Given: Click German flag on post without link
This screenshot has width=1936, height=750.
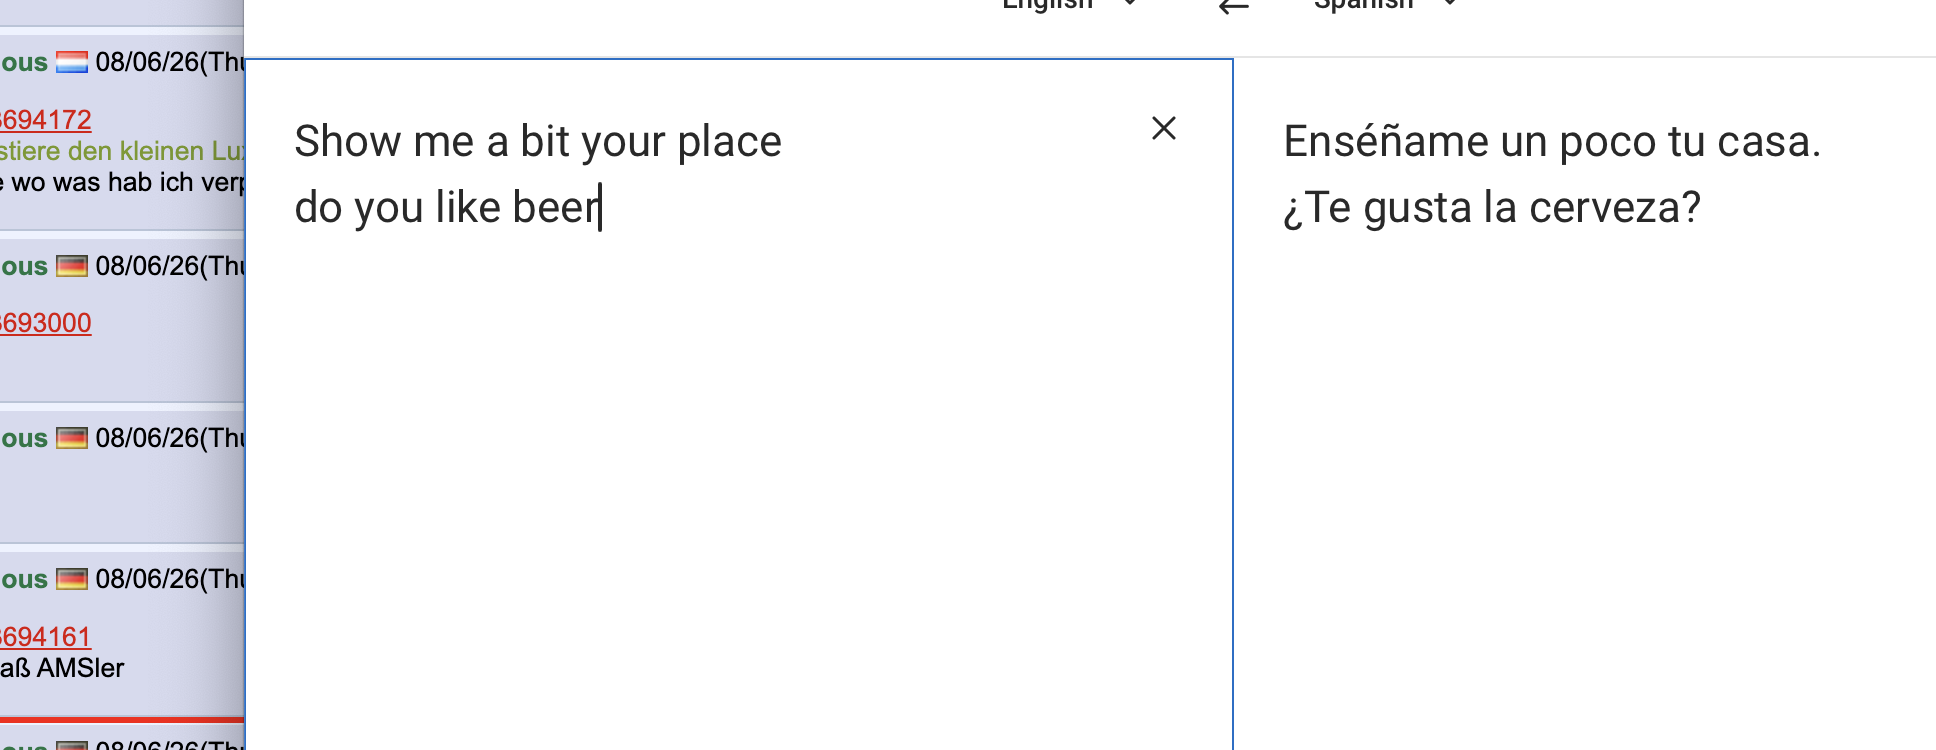Looking at the screenshot, I should [71, 439].
